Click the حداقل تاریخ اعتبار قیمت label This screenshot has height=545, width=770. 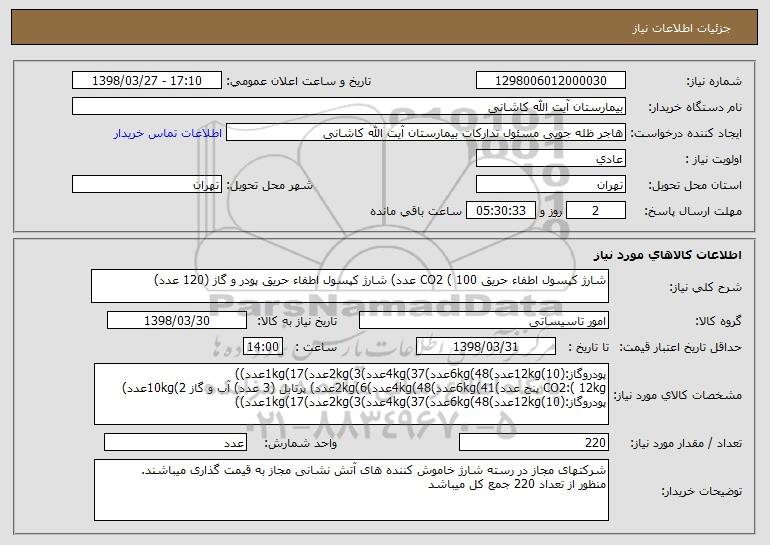(x=680, y=348)
